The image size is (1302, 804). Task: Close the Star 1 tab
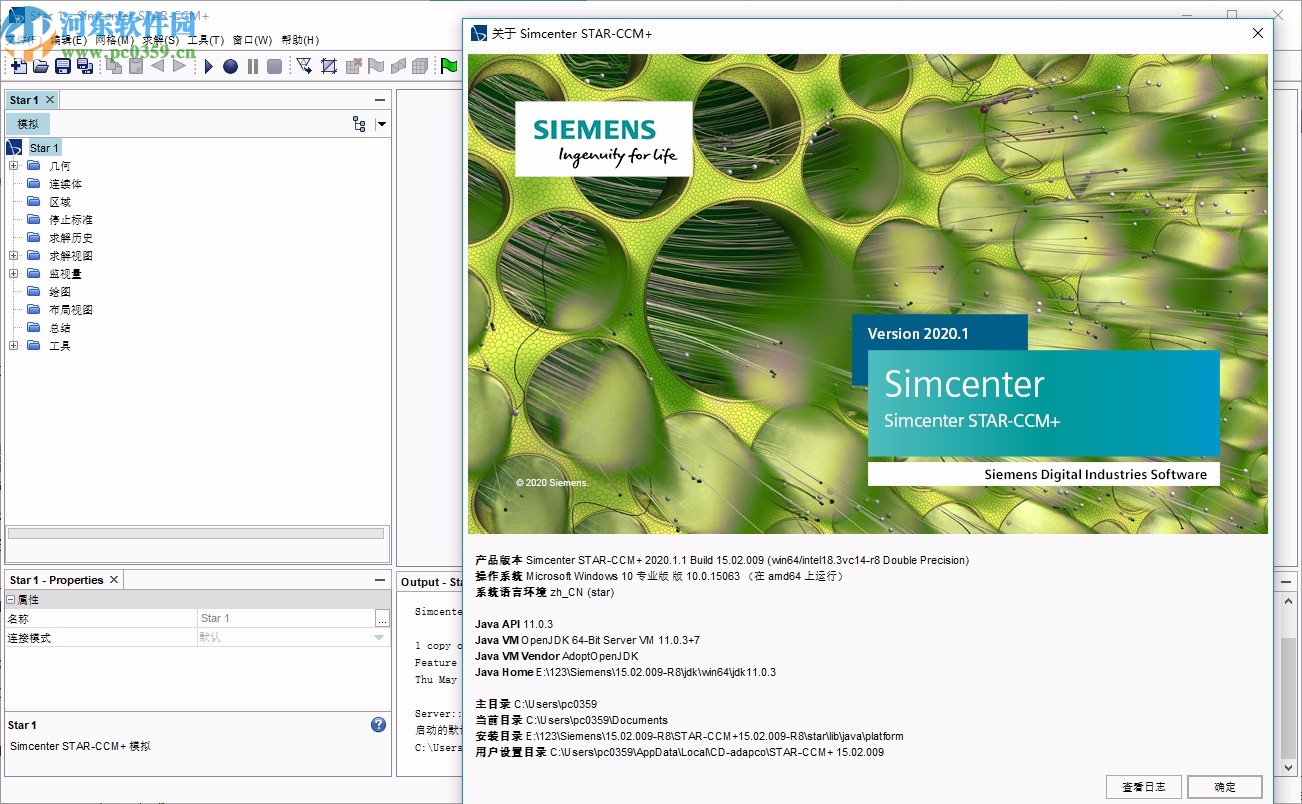(50, 100)
